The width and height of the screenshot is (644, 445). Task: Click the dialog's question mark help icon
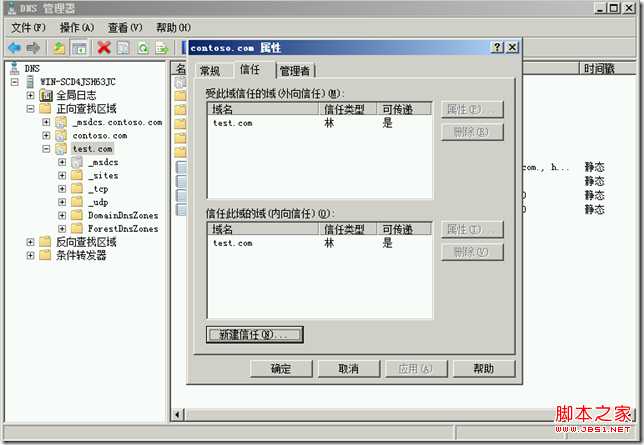click(497, 47)
